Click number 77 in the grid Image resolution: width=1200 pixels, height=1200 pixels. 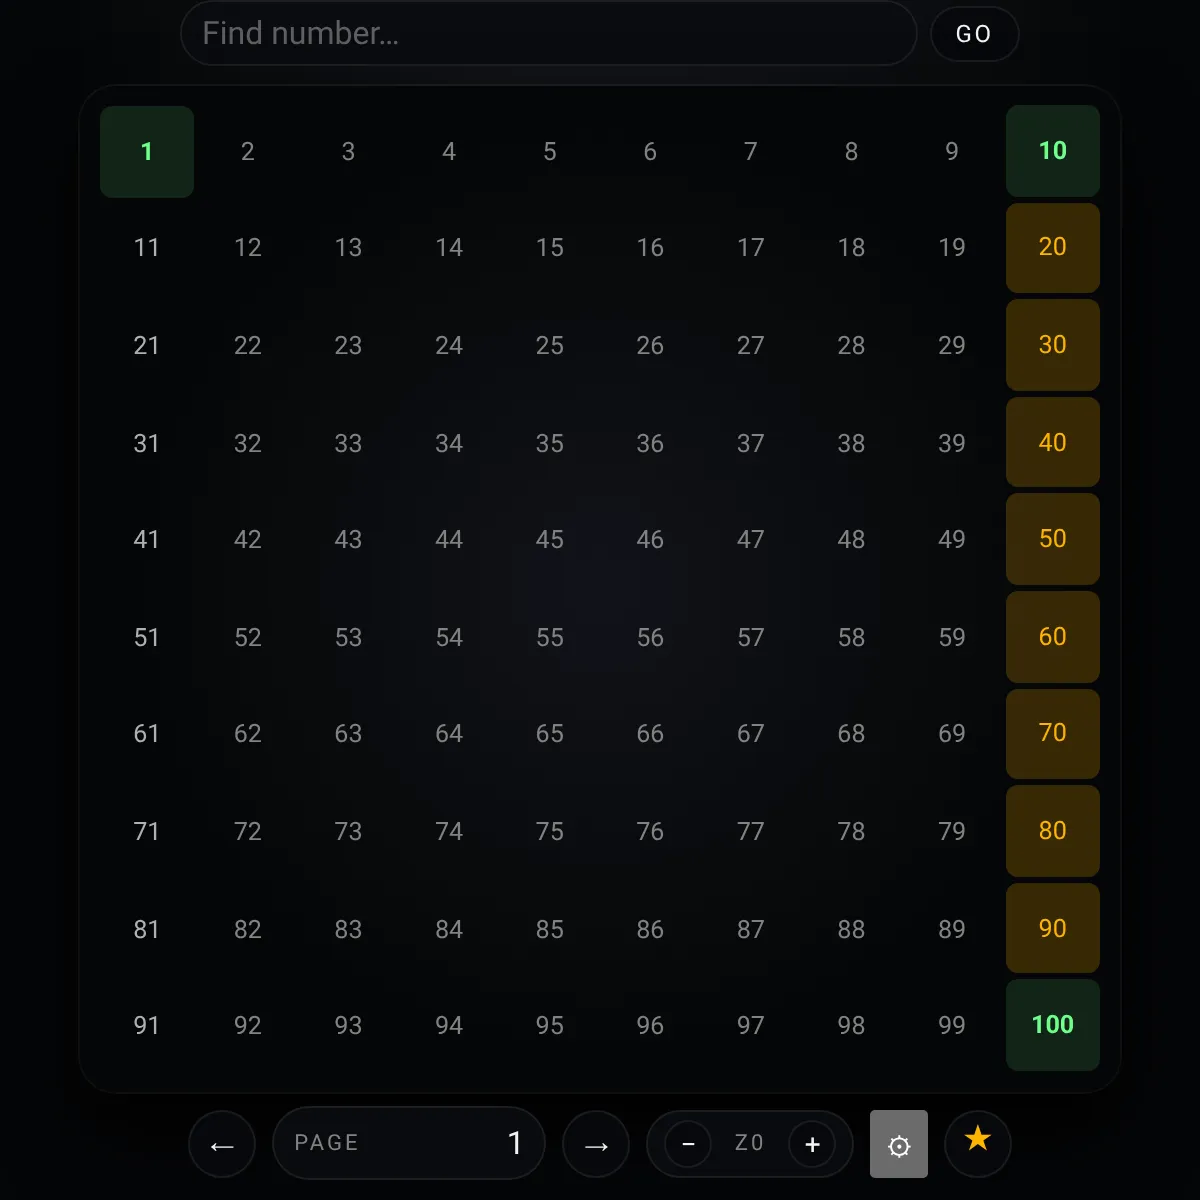tap(751, 832)
